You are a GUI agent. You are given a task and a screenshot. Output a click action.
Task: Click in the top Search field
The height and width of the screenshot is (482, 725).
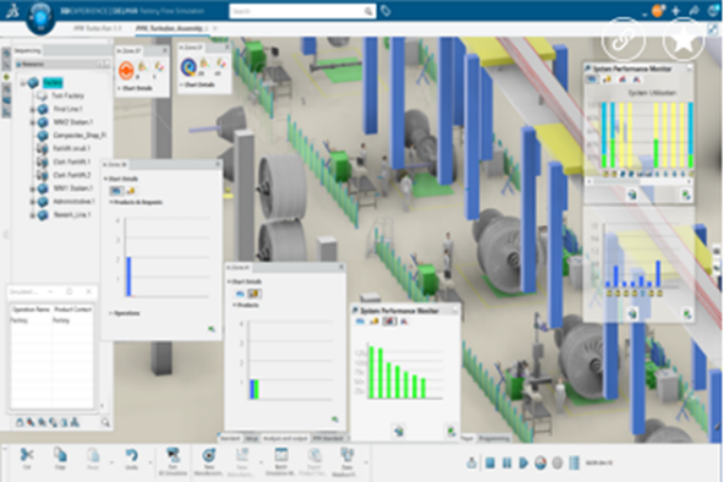click(x=300, y=11)
